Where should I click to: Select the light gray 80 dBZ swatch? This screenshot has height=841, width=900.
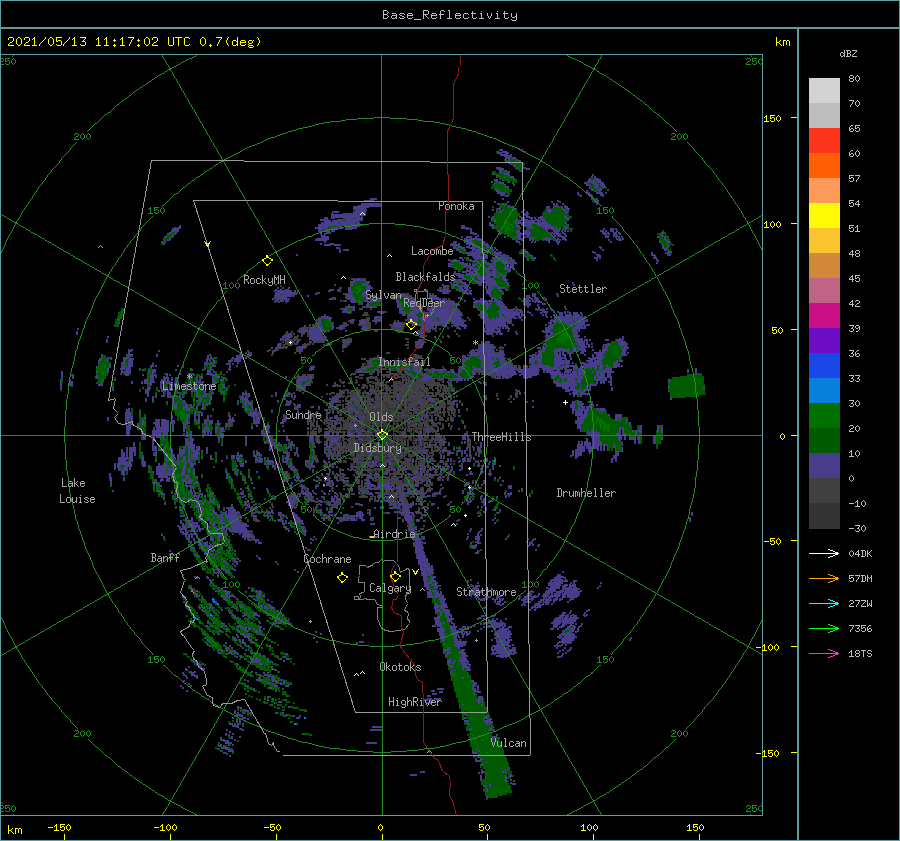coord(824,91)
